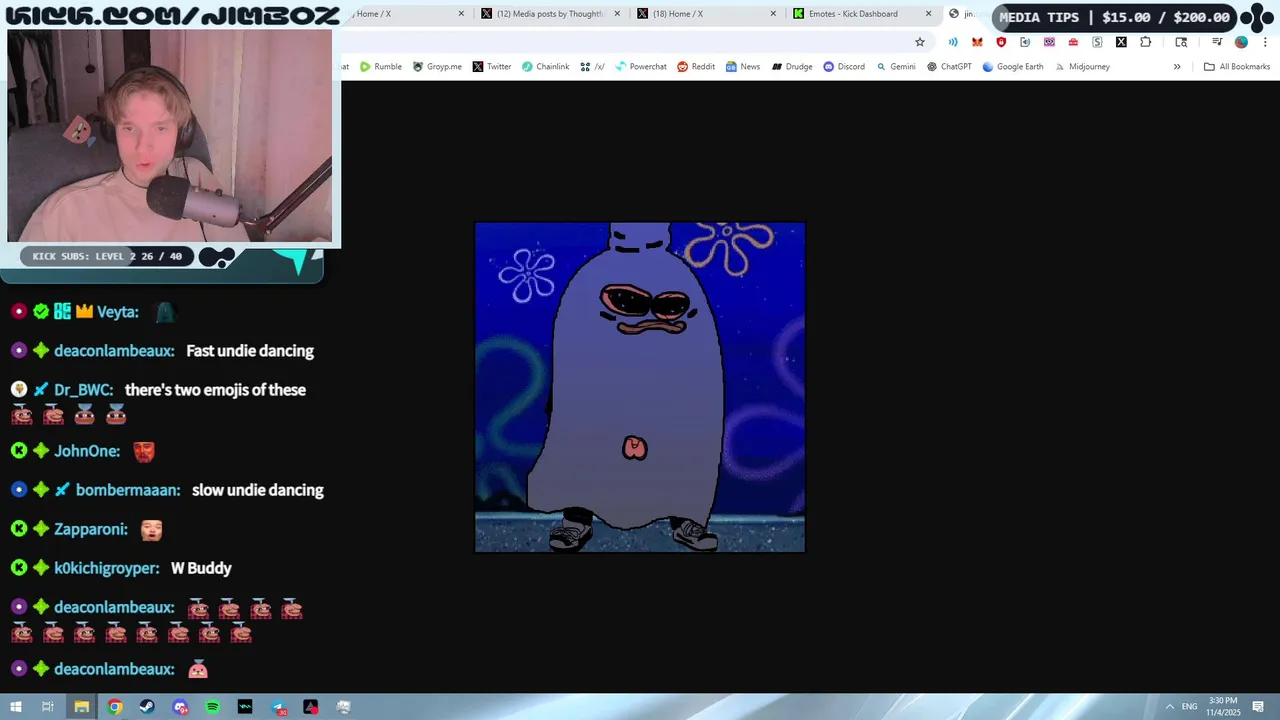Close the '(18) Home / X' tab
Viewport: 1280px width, 720px height.
click(x=773, y=14)
